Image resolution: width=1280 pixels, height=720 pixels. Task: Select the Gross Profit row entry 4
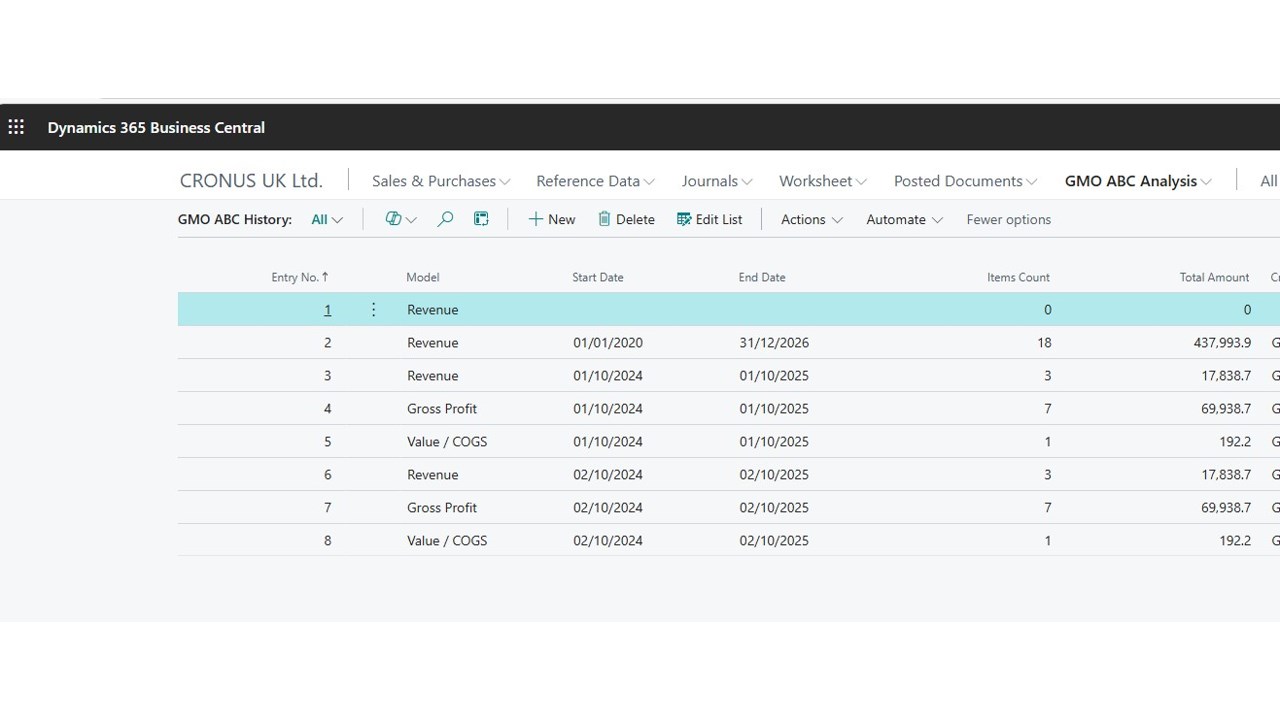click(x=728, y=408)
